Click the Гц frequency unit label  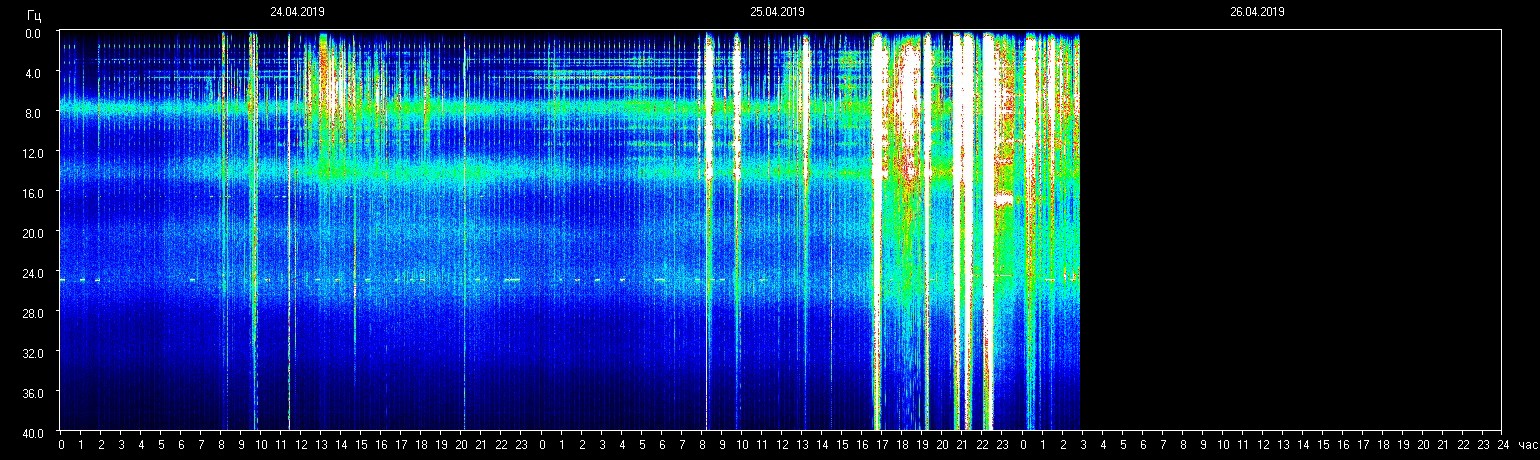tap(34, 15)
